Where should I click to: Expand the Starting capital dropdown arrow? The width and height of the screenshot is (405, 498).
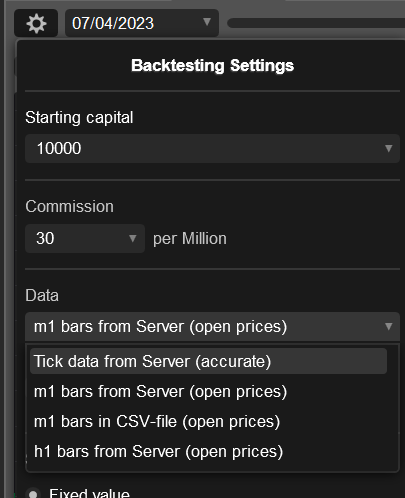[388, 148]
